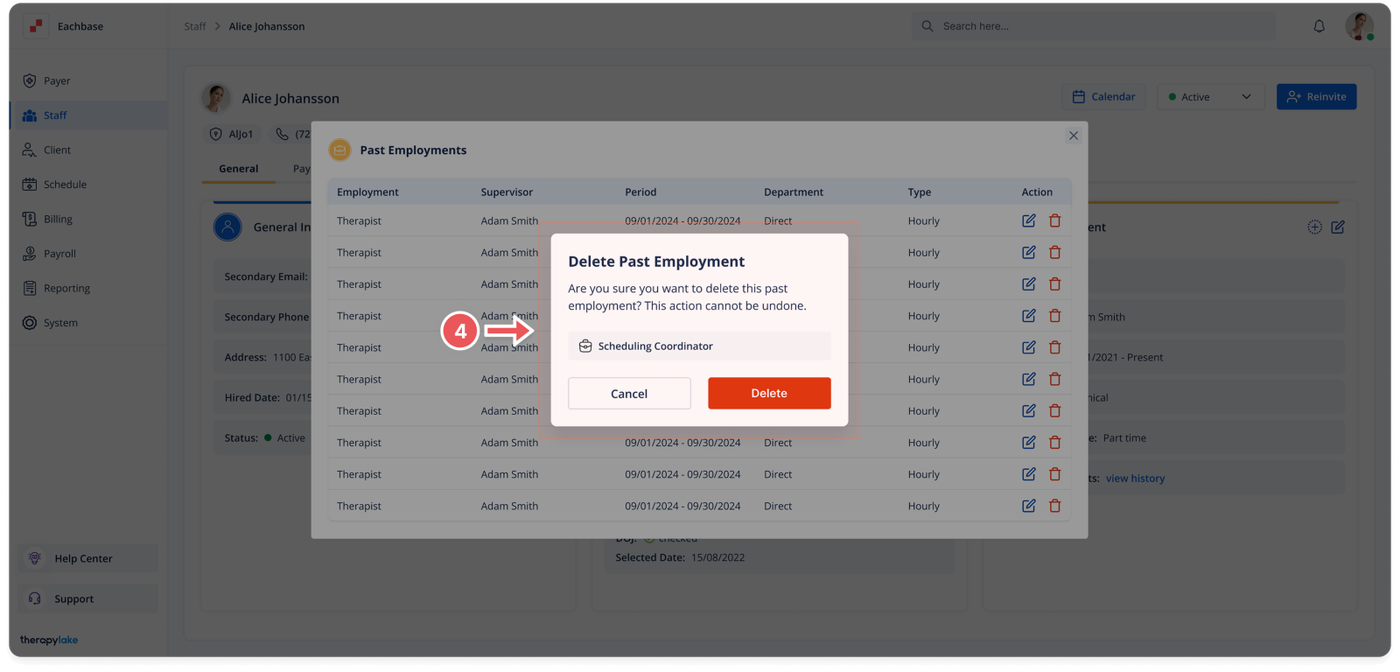This screenshot has width=1400, height=672.
Task: Click the Period column header
Action: coord(641,192)
